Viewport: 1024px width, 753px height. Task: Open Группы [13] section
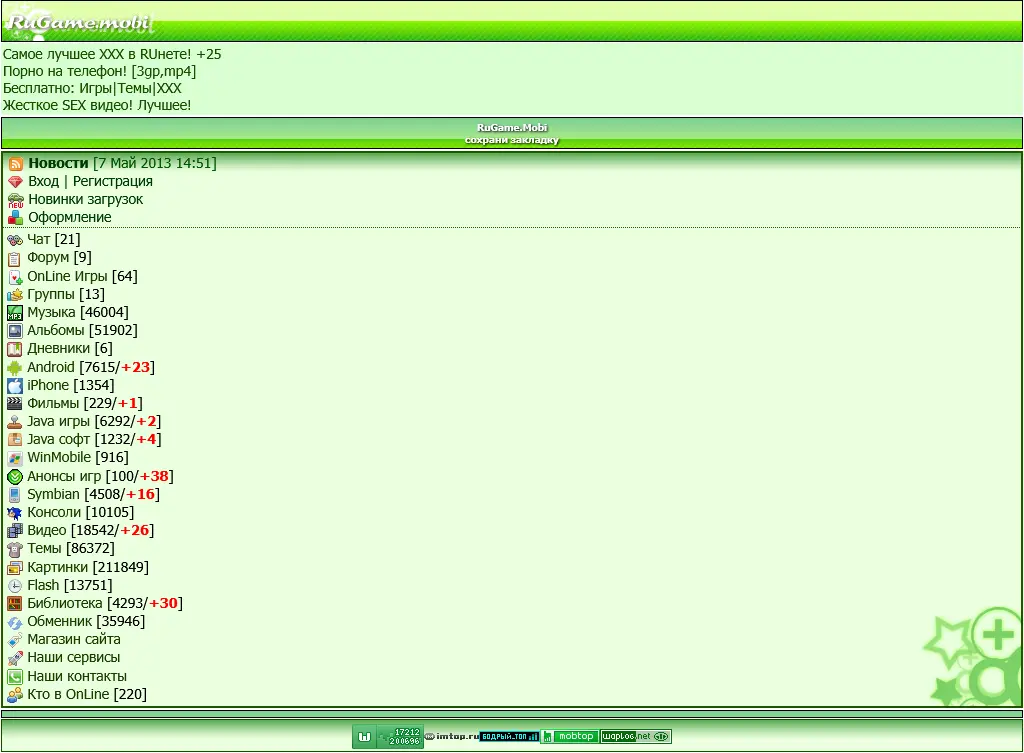click(66, 295)
